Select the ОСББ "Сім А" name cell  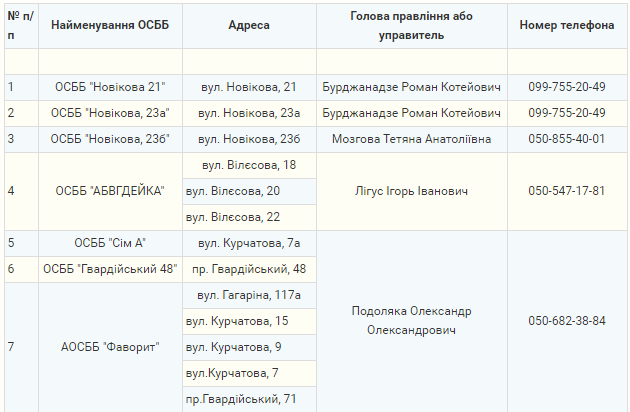tap(110, 242)
